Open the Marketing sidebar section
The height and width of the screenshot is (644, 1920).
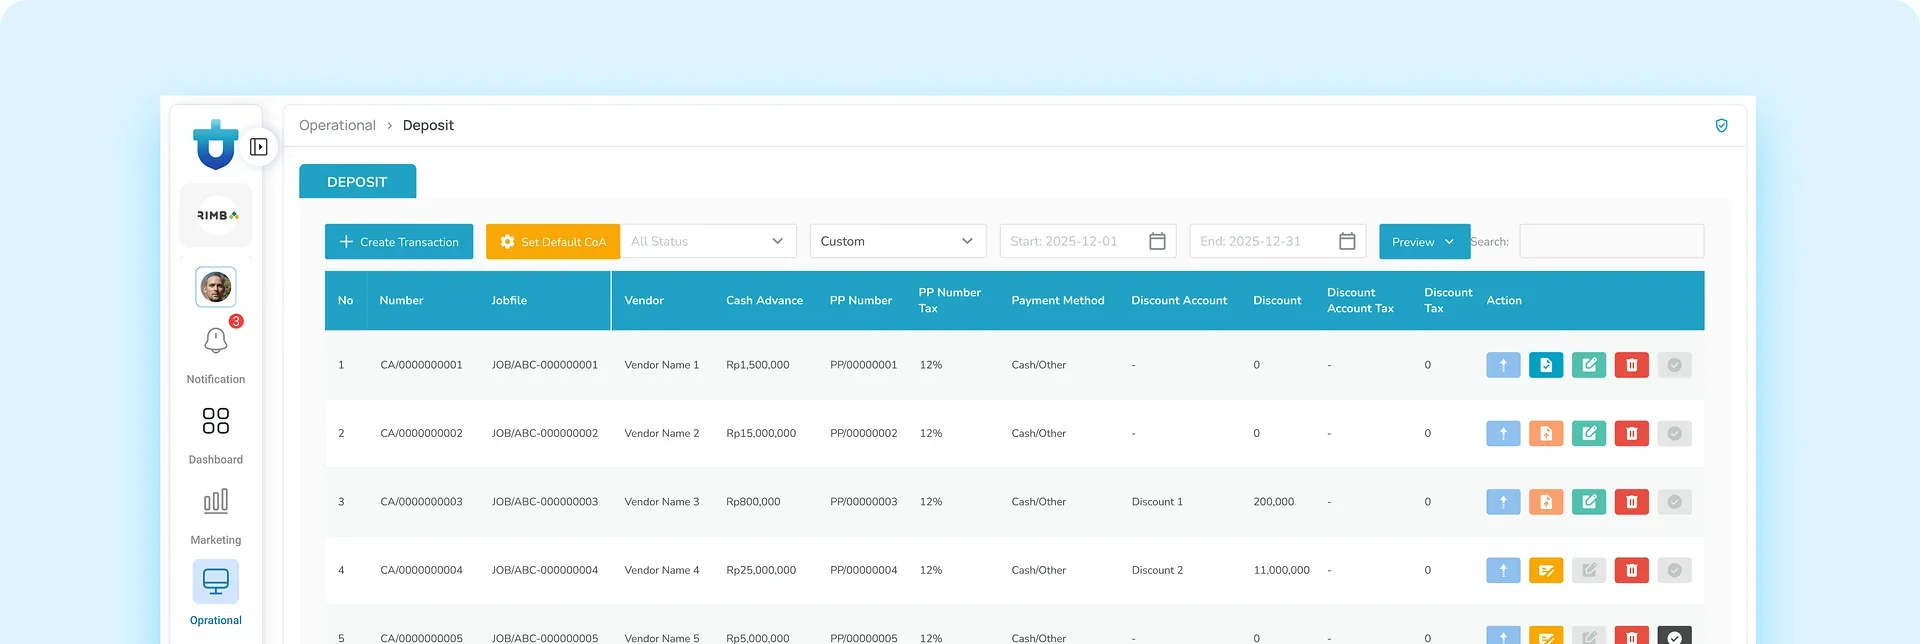click(x=216, y=514)
